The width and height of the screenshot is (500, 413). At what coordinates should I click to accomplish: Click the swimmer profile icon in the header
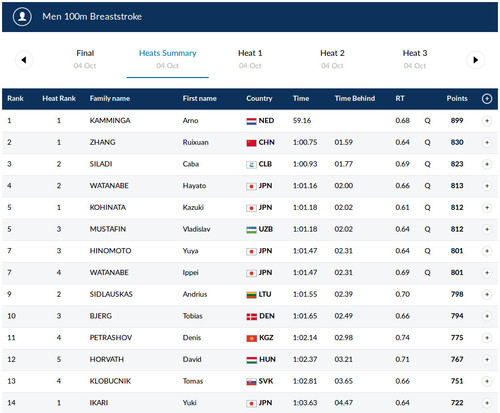[22, 16]
